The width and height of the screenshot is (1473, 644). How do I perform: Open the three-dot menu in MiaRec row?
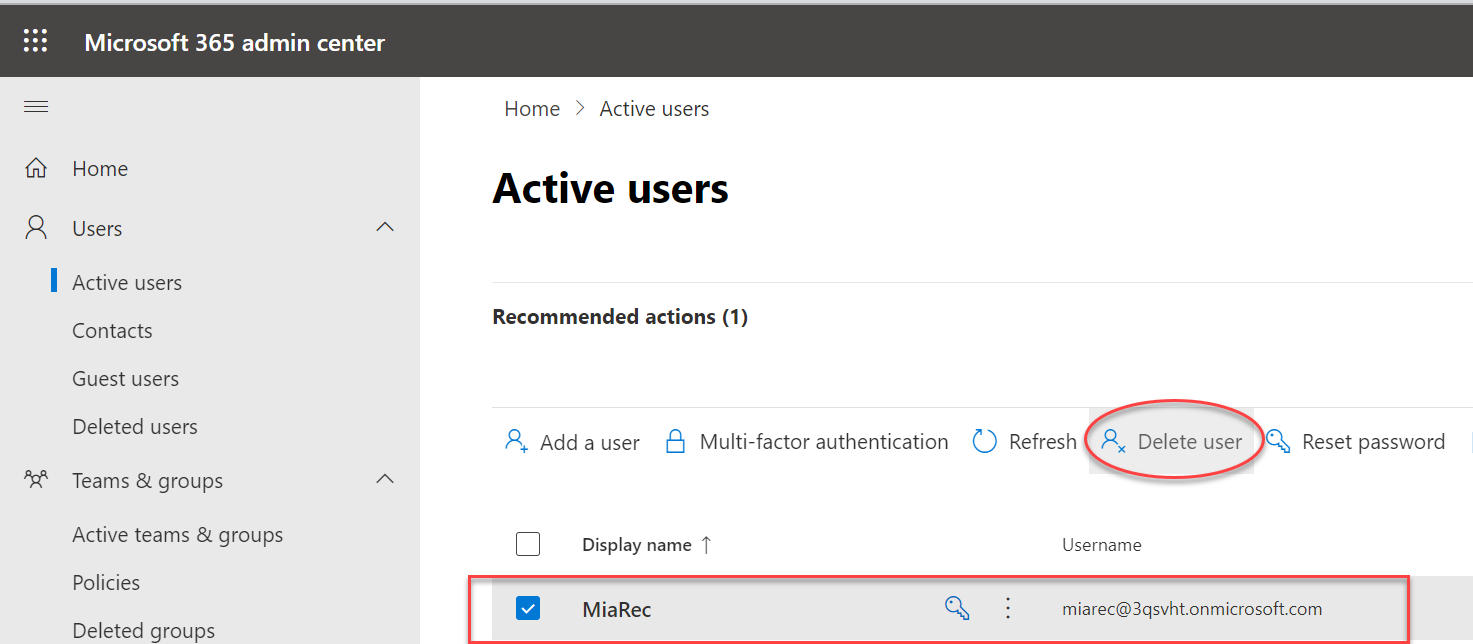coord(1008,608)
